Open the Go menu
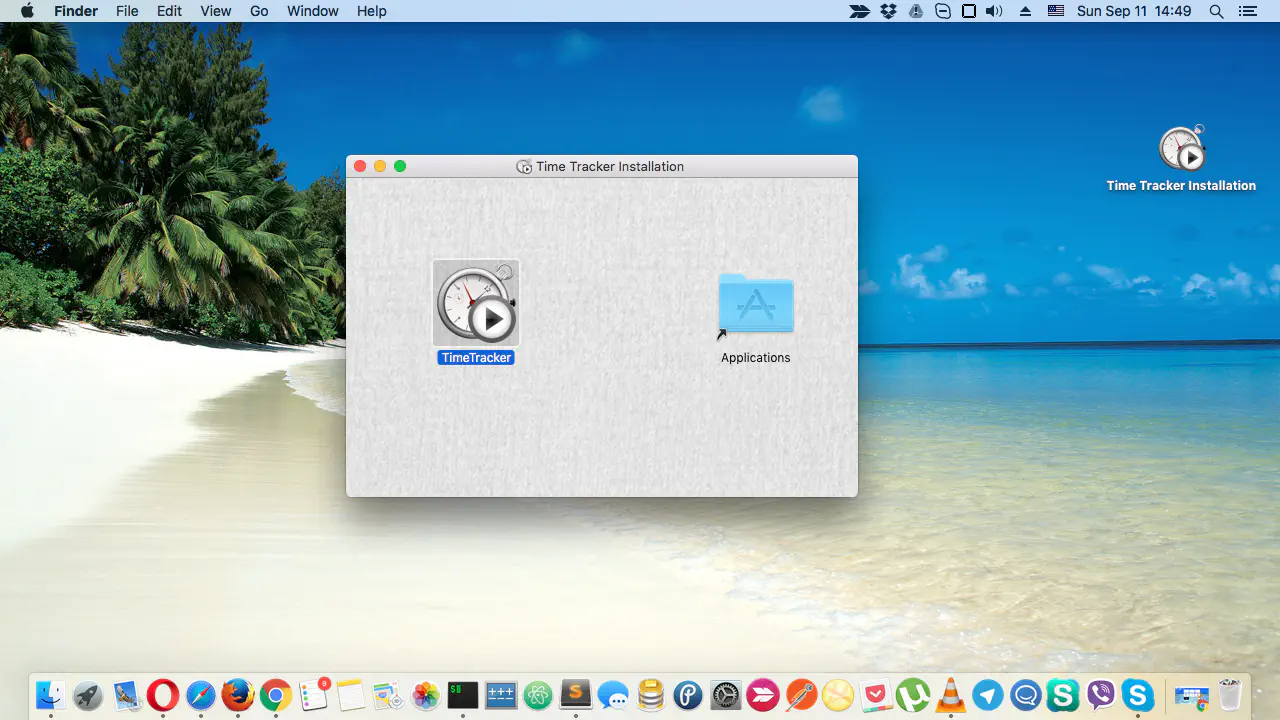The width and height of the screenshot is (1280, 720). [x=259, y=11]
